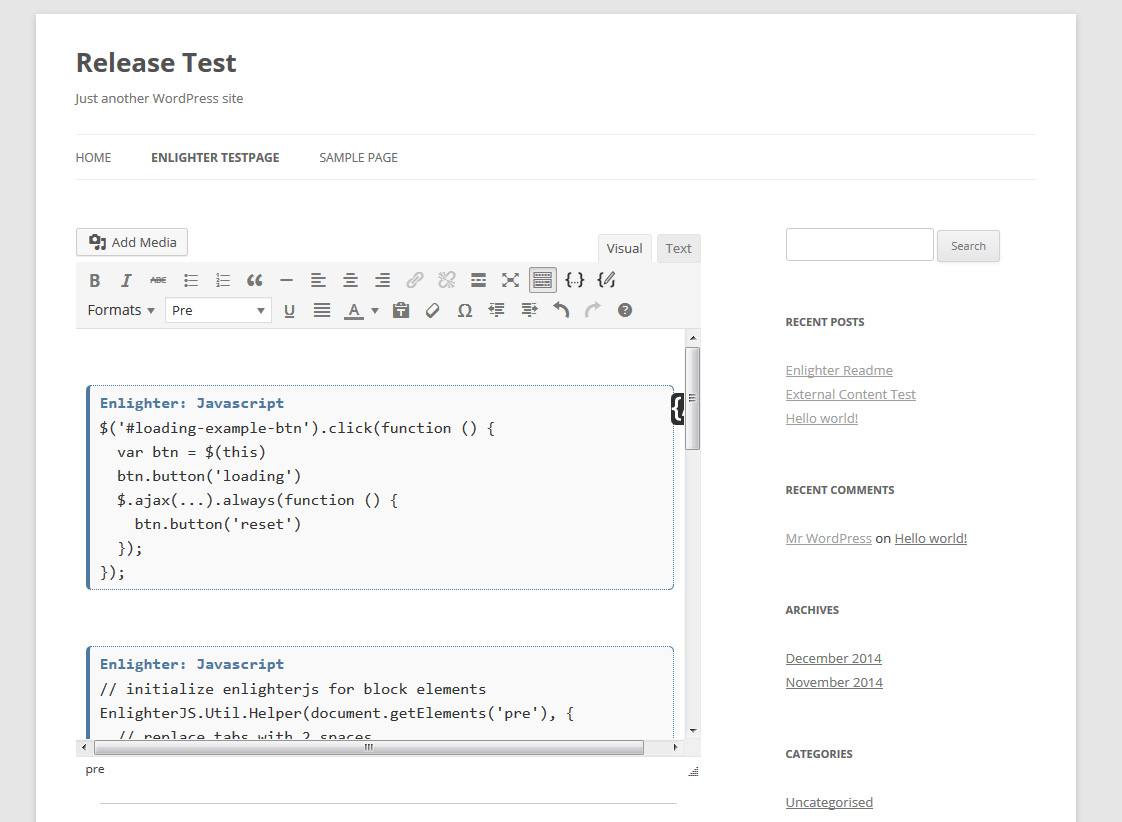Toggle bold formatting in editor toolbar
Screen dimensions: 1122x822
(95, 280)
